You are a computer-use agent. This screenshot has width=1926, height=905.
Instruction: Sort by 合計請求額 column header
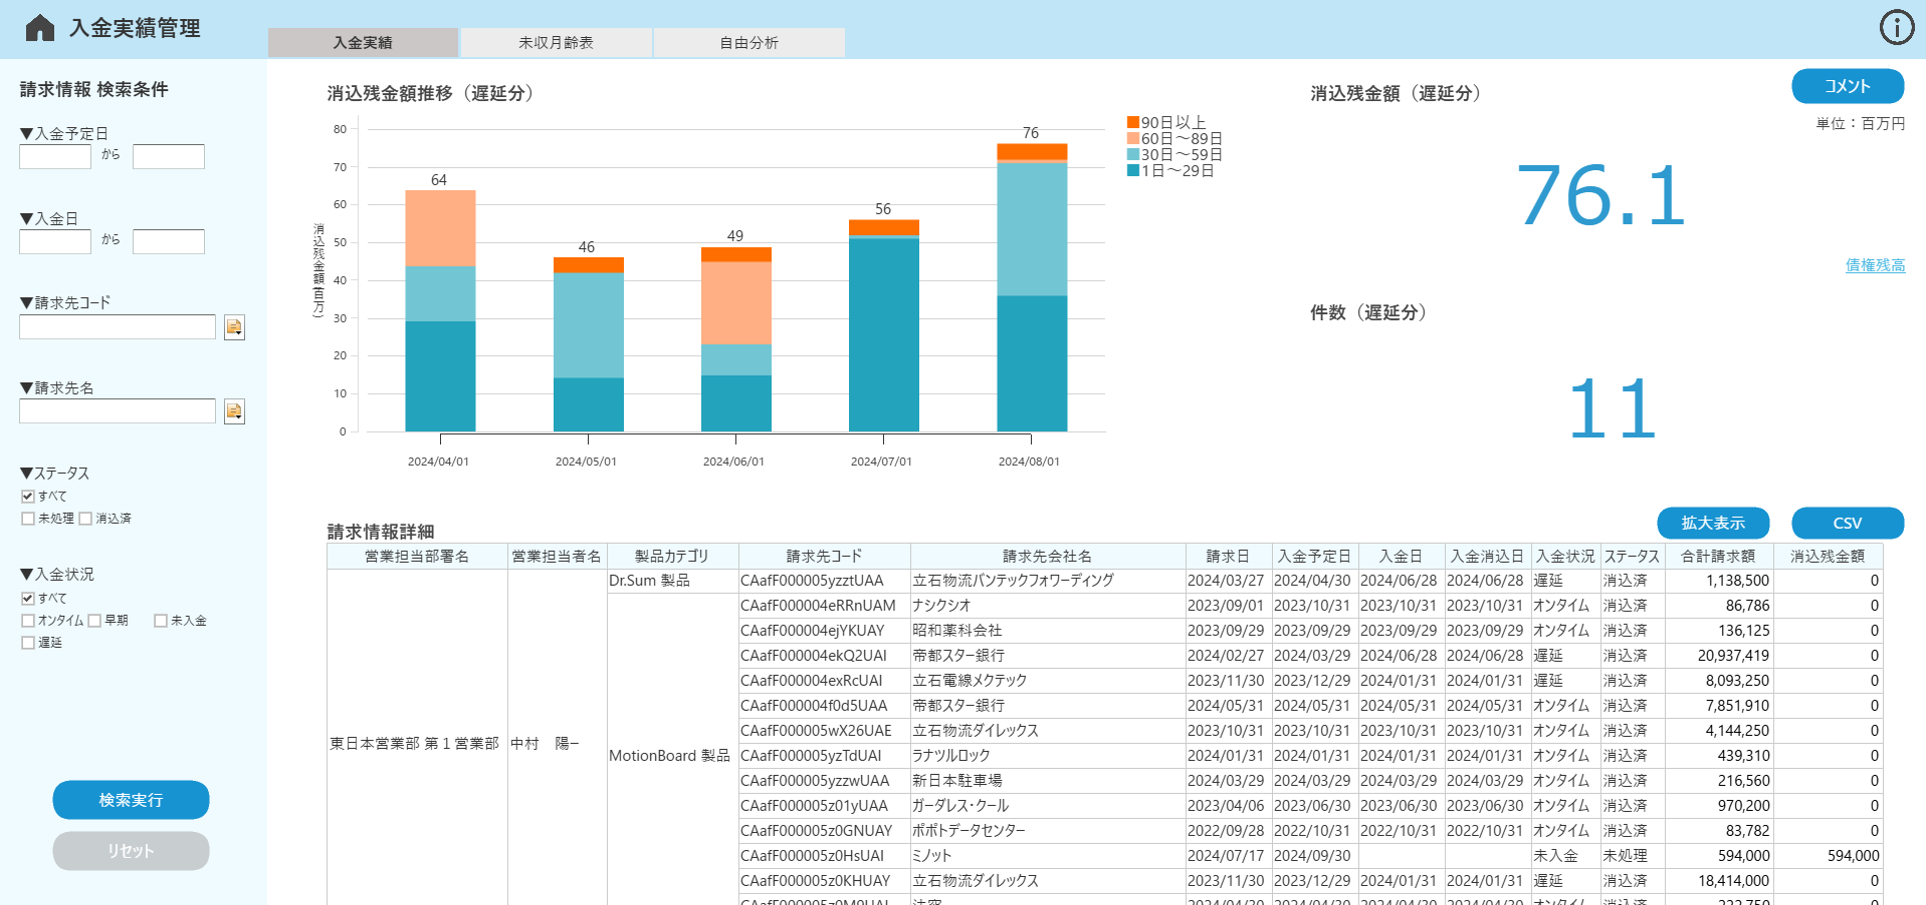pos(1717,556)
